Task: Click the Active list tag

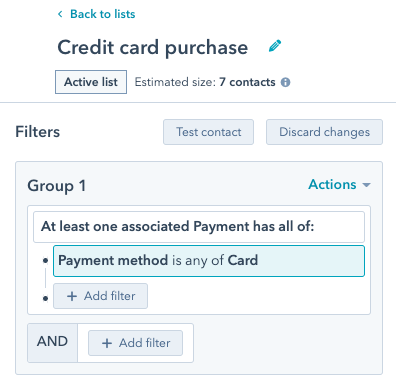Action: coord(91,82)
